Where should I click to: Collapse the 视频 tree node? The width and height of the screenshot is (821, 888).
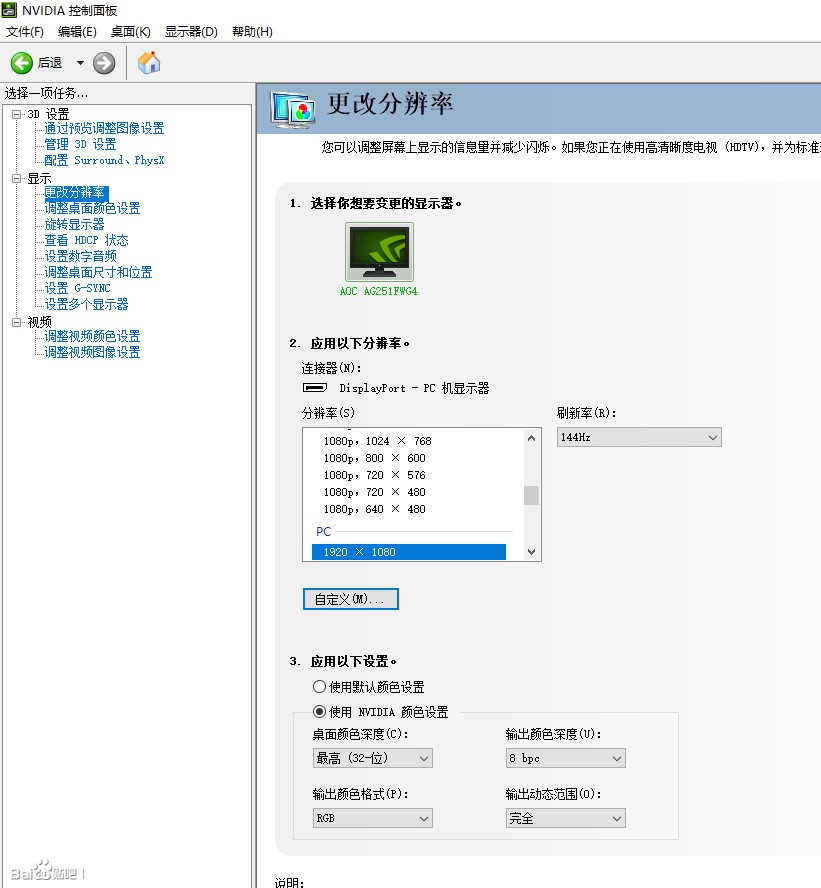pos(16,322)
